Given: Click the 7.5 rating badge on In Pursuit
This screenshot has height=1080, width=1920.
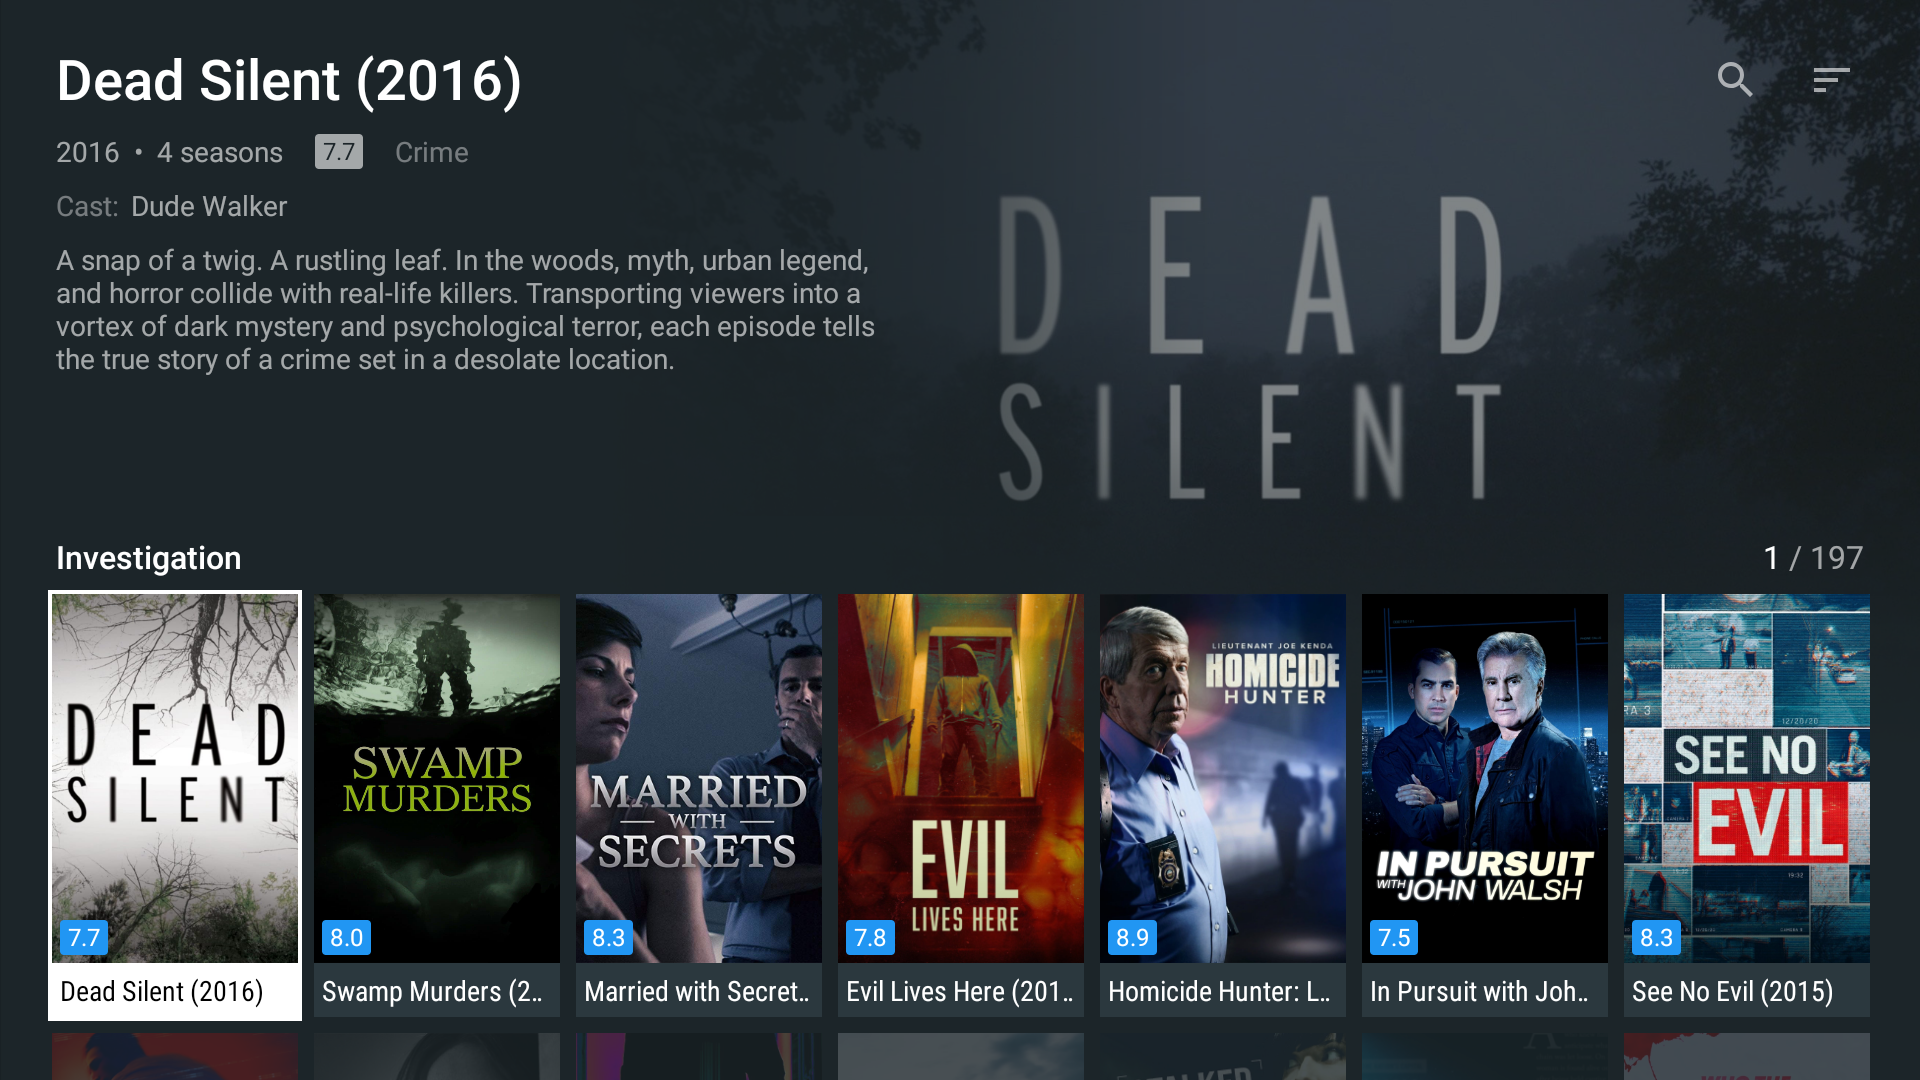Looking at the screenshot, I should coord(1394,938).
